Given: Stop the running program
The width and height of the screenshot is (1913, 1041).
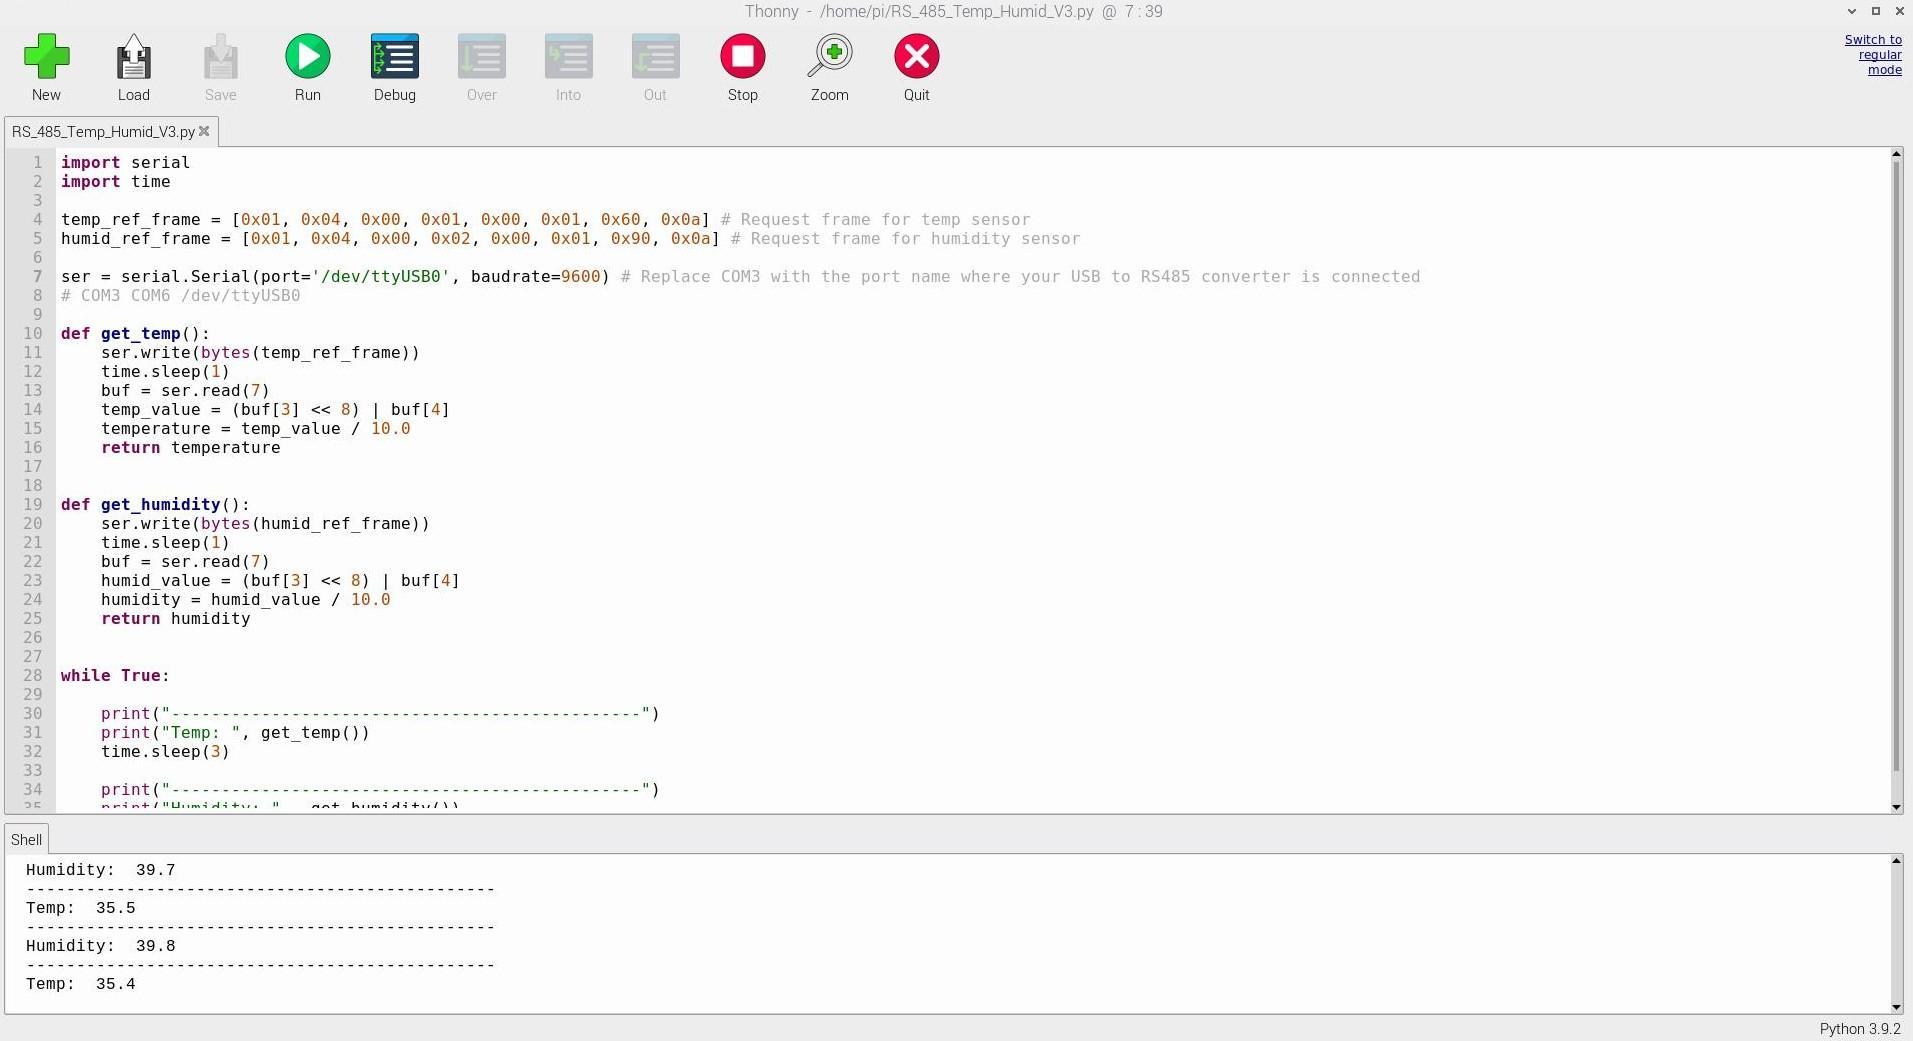Looking at the screenshot, I should click(x=742, y=57).
